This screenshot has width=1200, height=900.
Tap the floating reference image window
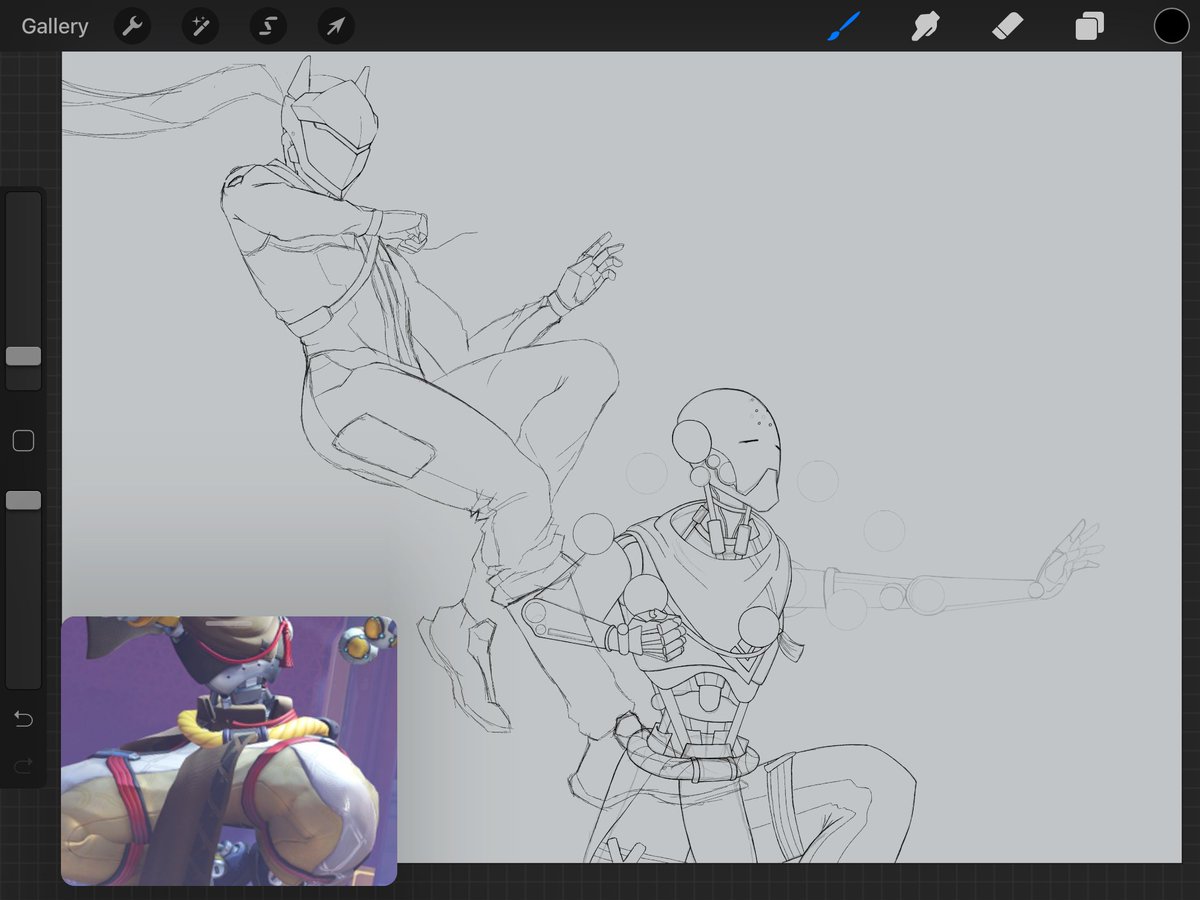coord(229,751)
